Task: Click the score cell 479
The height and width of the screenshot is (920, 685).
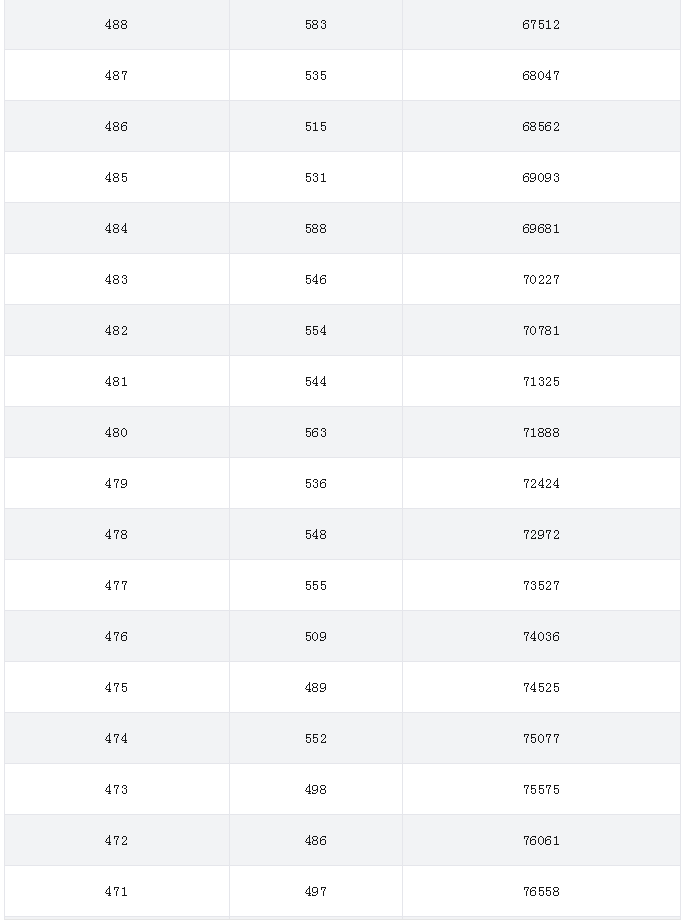Action: [x=116, y=484]
